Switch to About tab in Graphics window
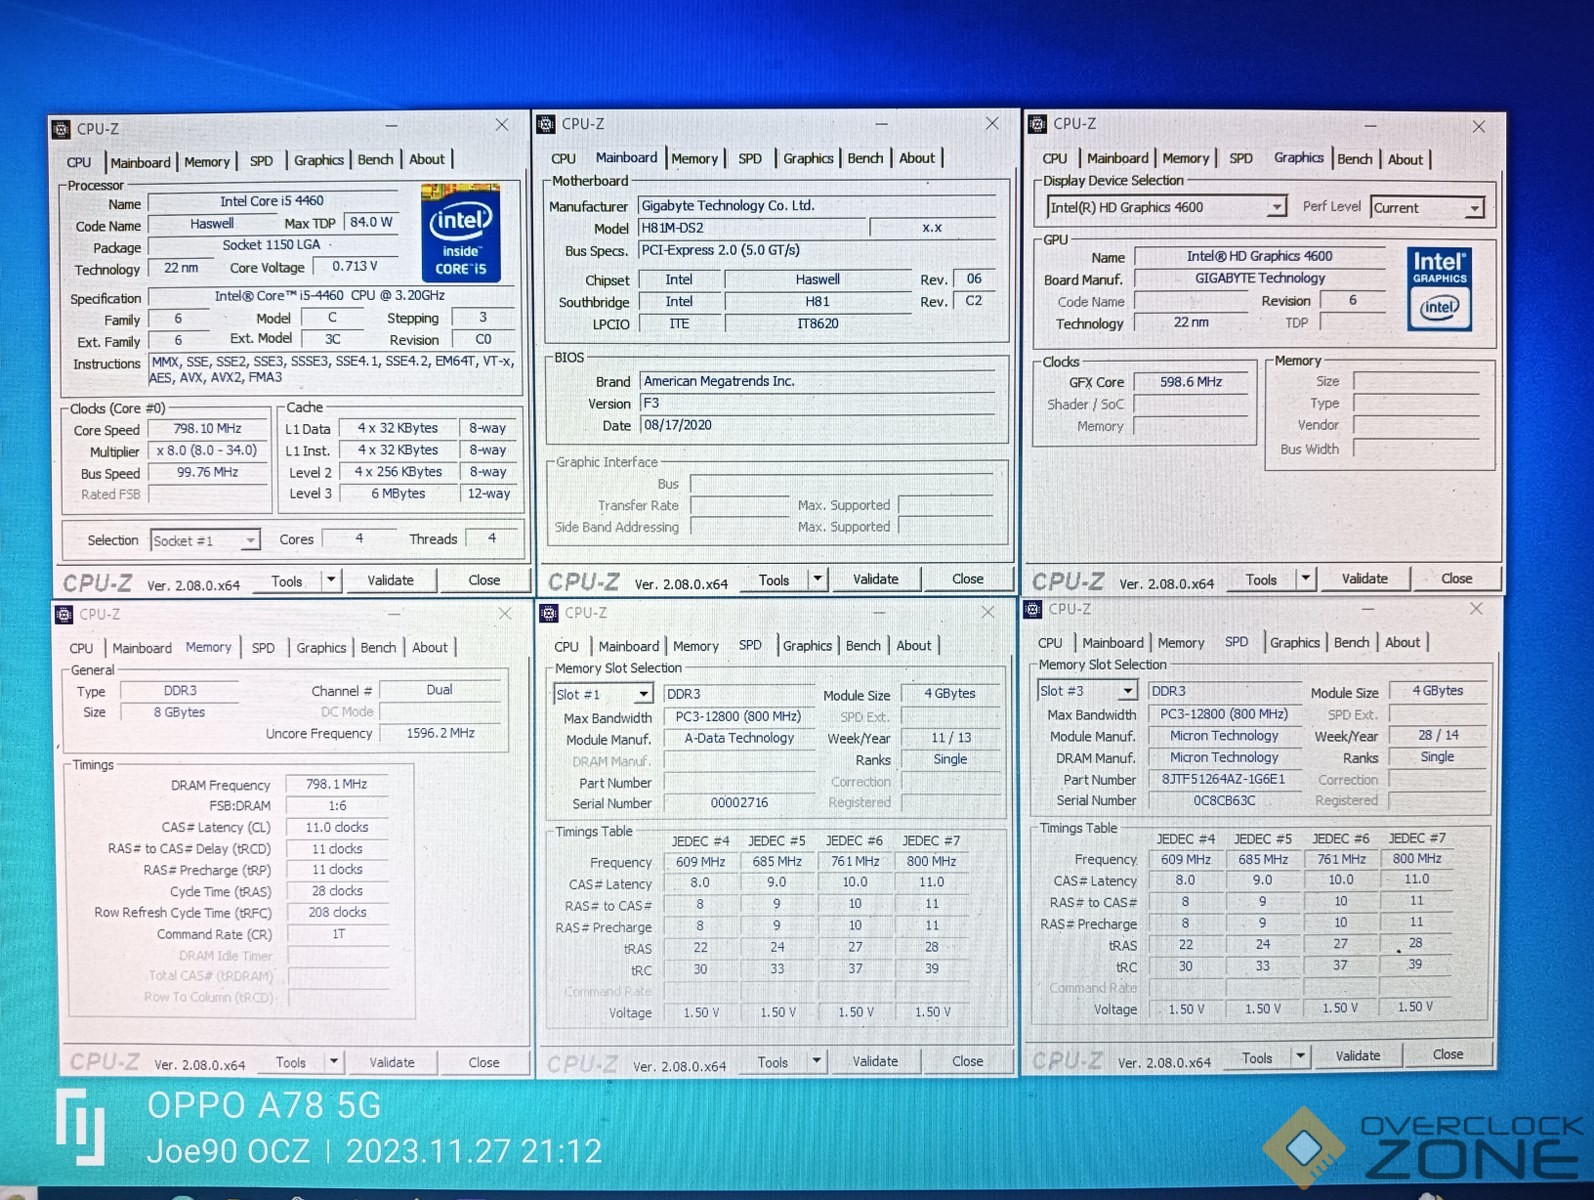 click(1405, 159)
